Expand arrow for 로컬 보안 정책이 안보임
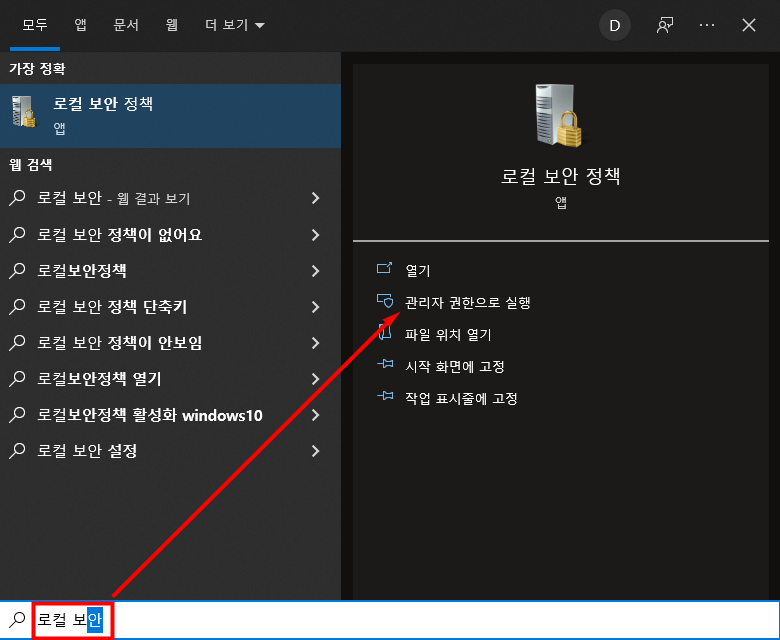Image resolution: width=780 pixels, height=640 pixels. 315,343
